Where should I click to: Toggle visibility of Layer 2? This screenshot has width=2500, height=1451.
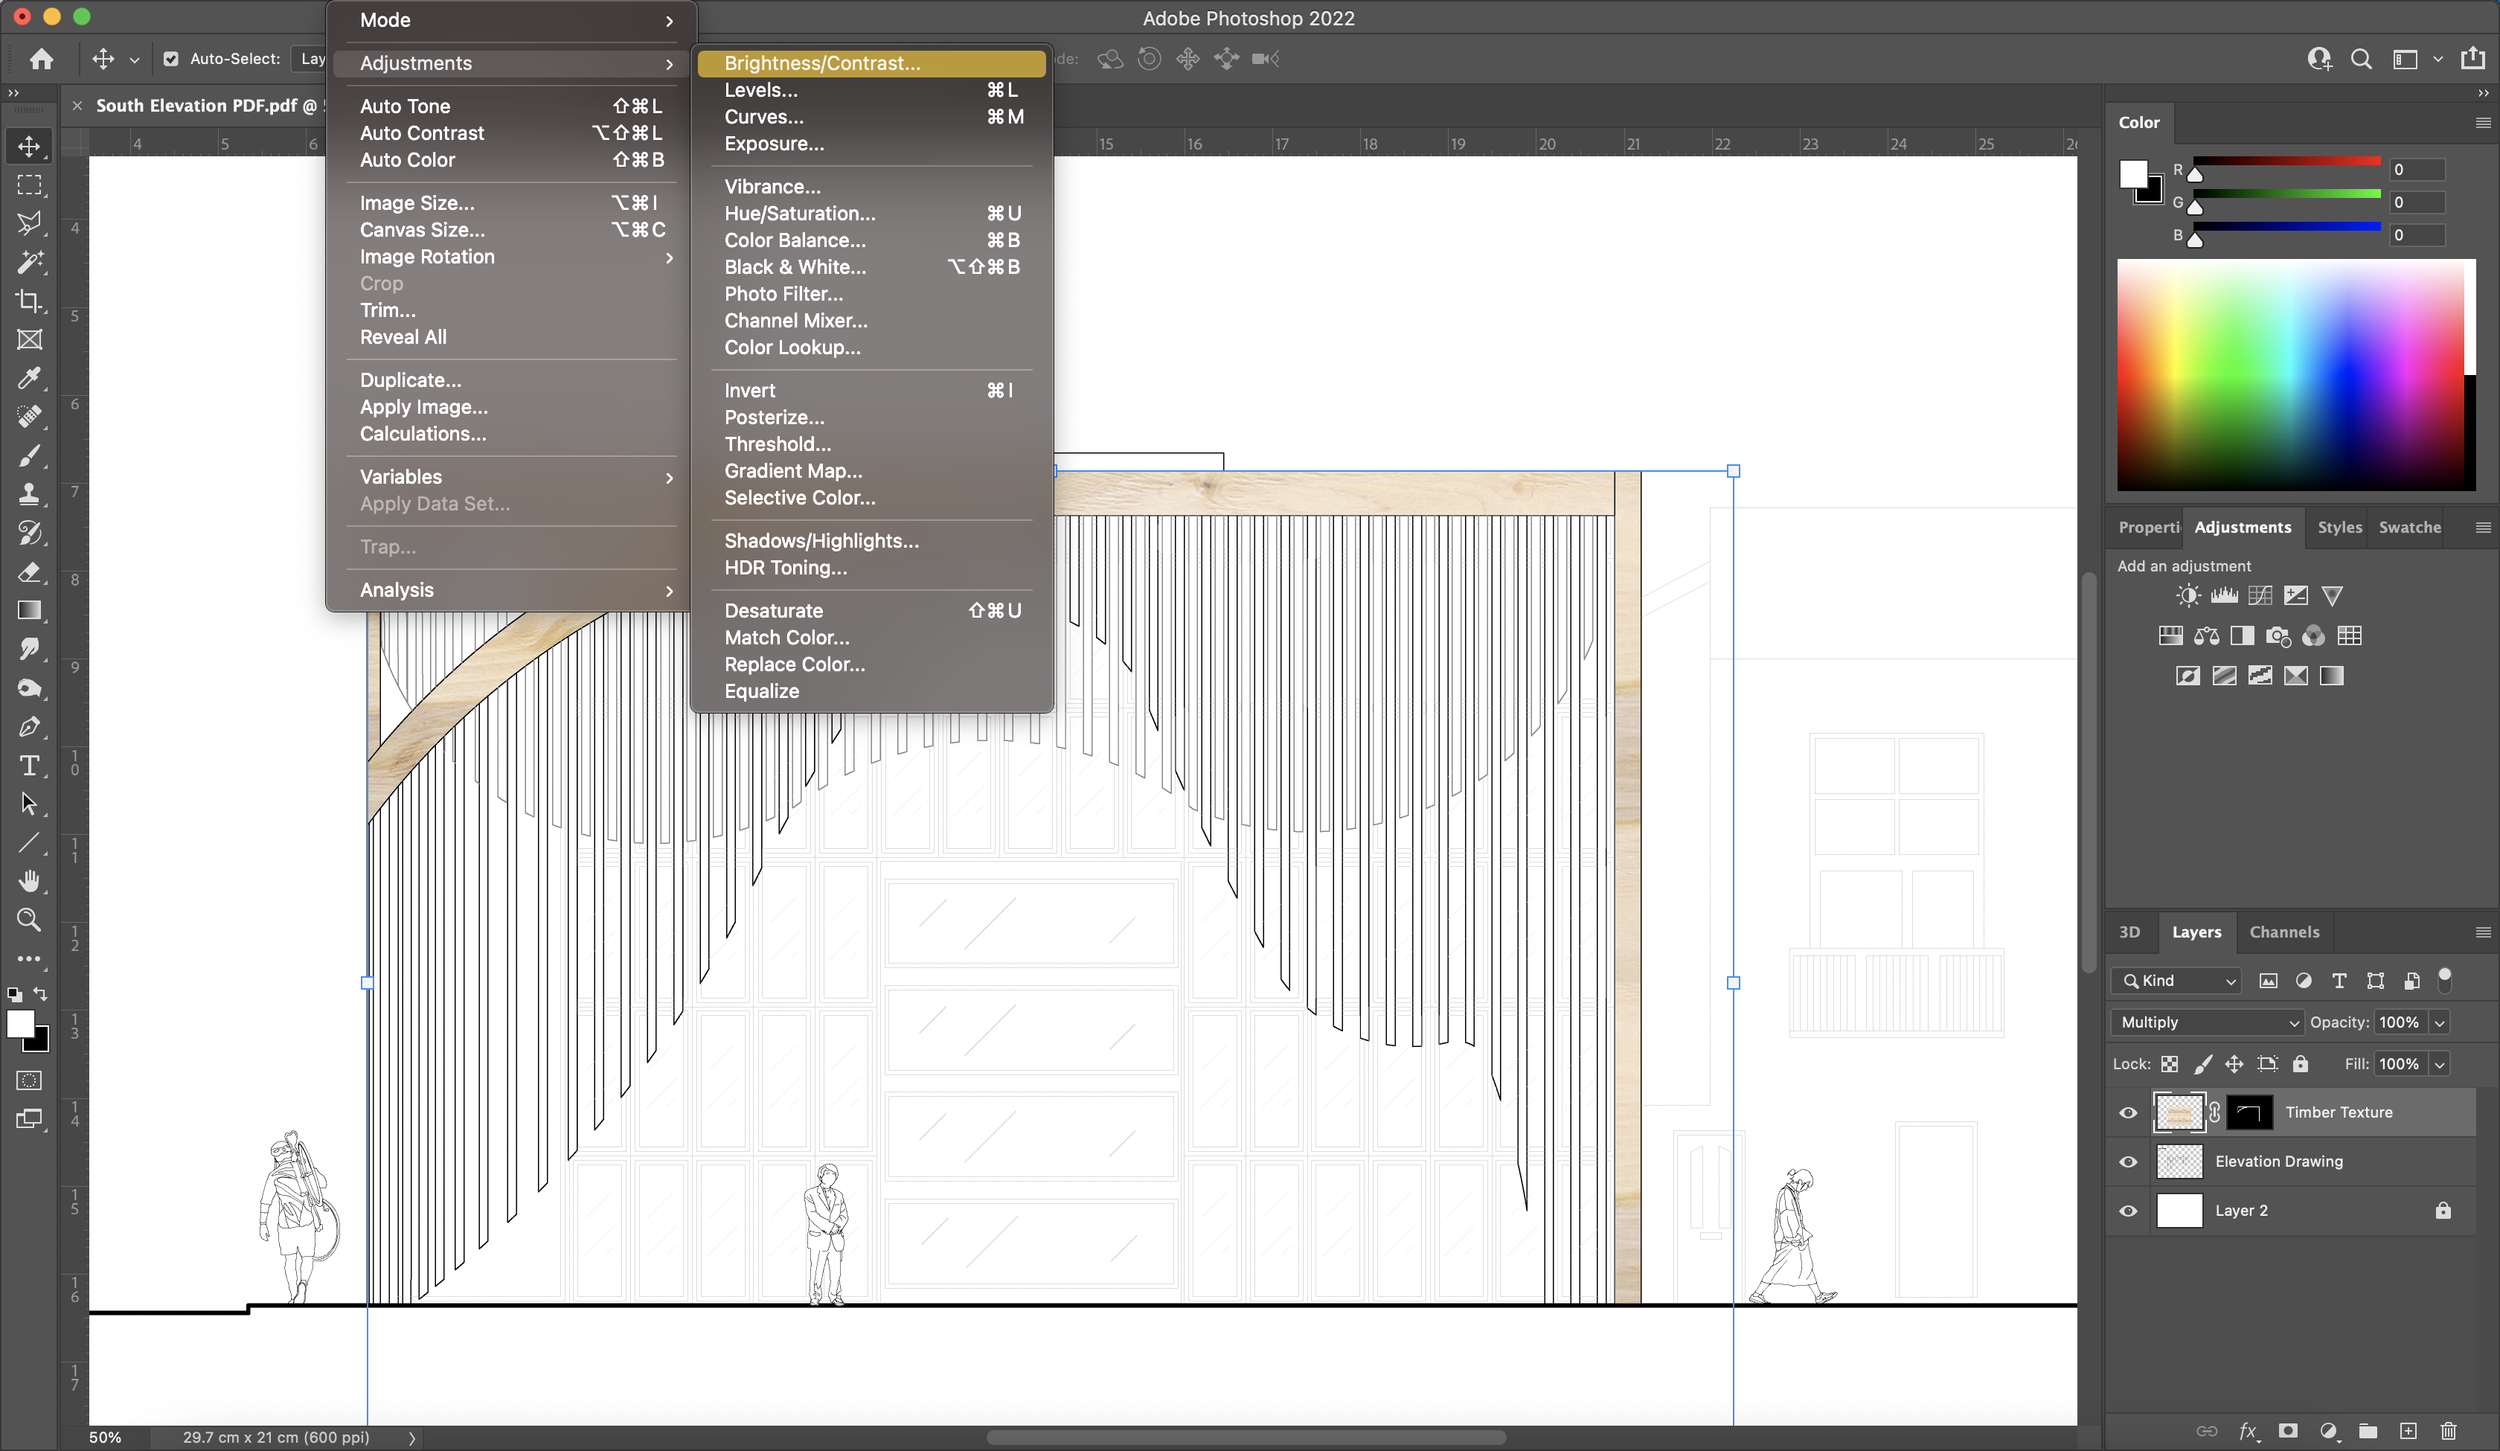point(2128,1211)
